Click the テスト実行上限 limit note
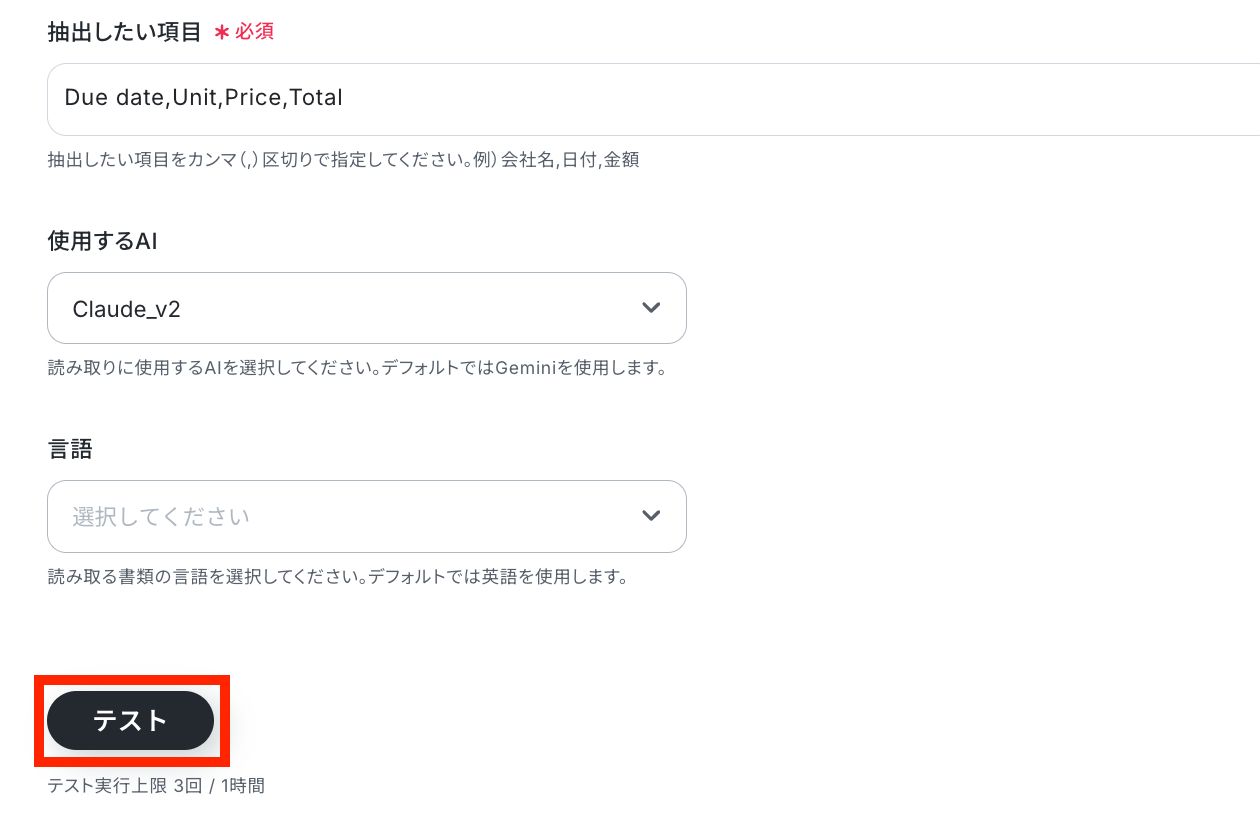The image size is (1260, 830). [x=155, y=785]
